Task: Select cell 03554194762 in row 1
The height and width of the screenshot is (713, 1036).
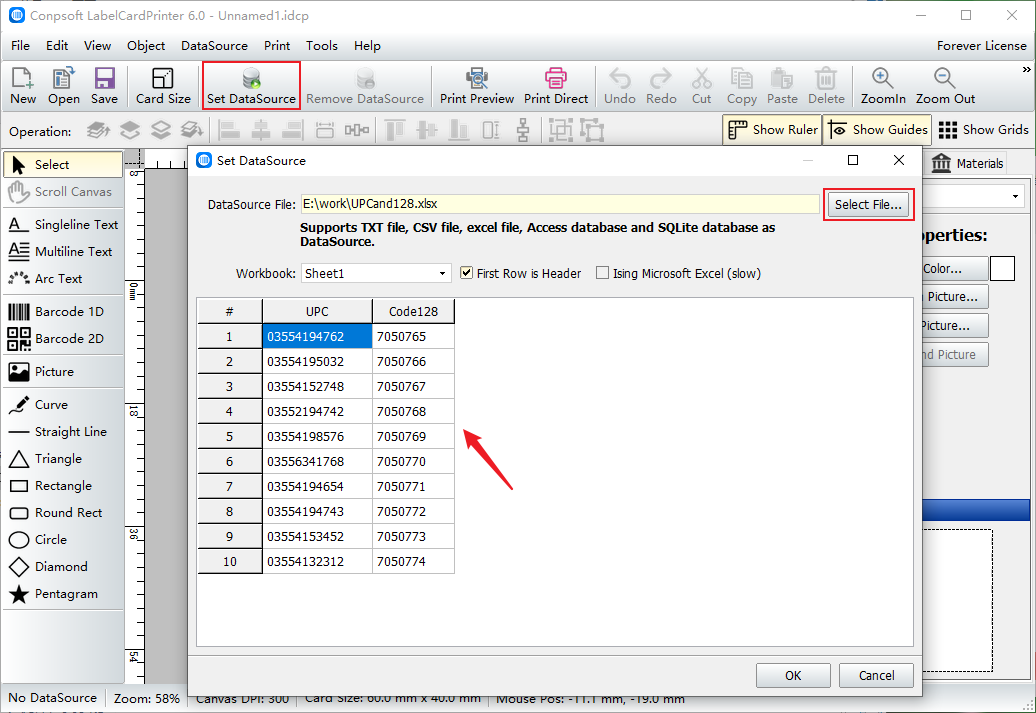Action: pos(317,336)
